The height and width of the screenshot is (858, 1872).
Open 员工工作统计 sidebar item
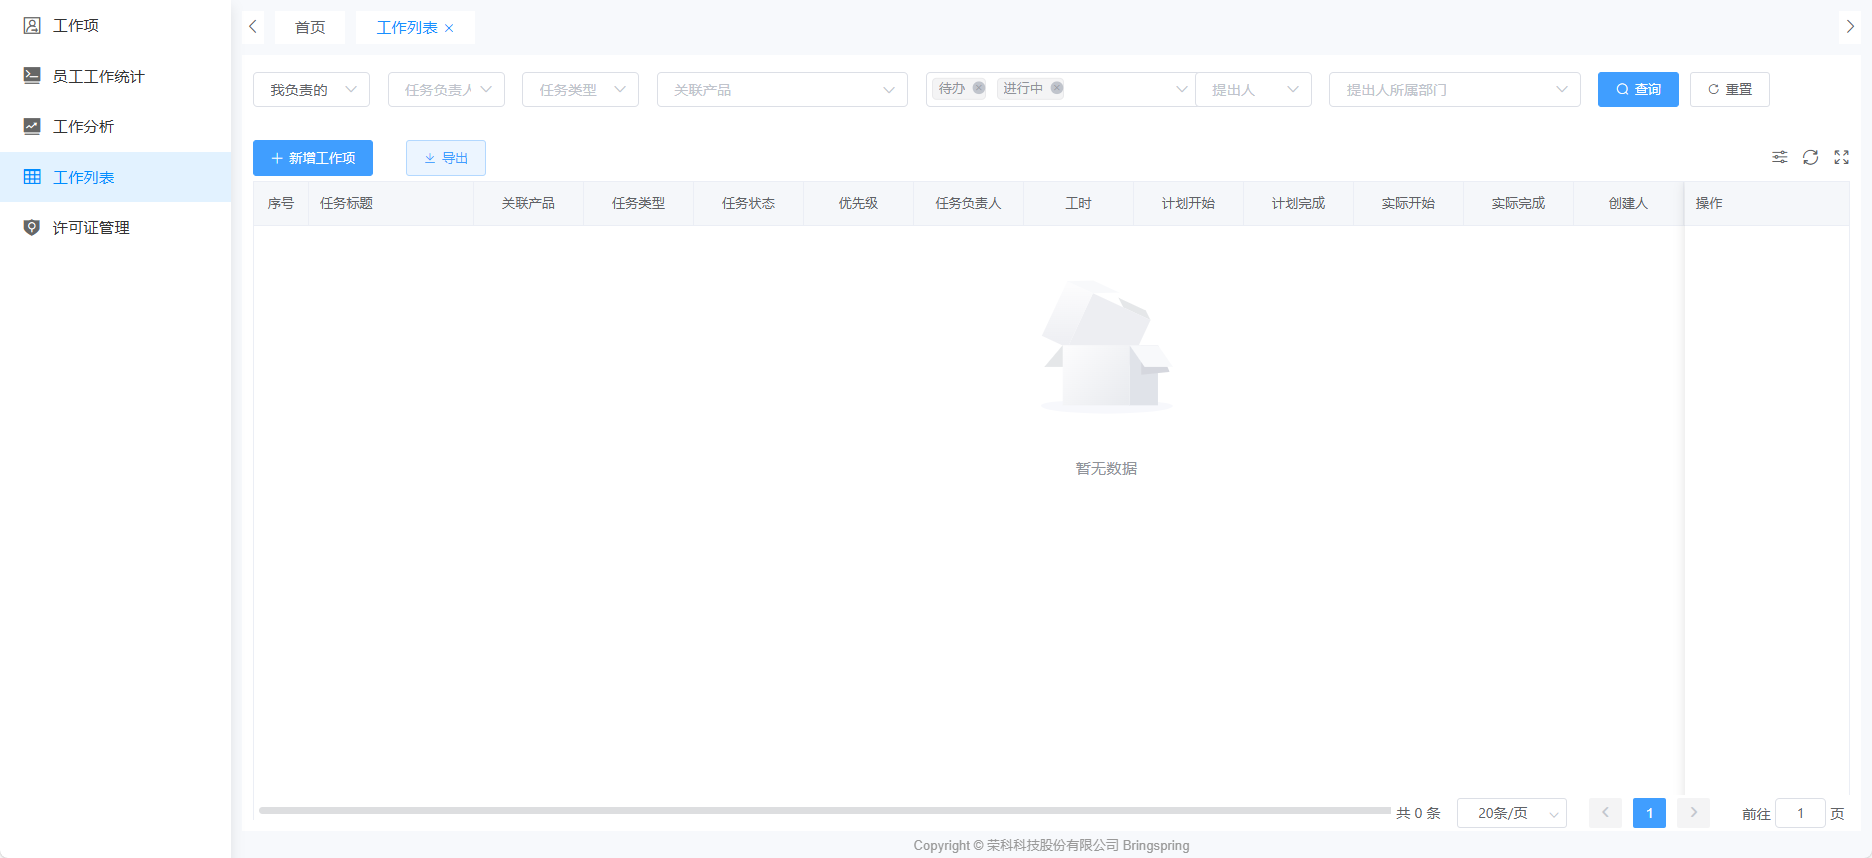[x=98, y=76]
